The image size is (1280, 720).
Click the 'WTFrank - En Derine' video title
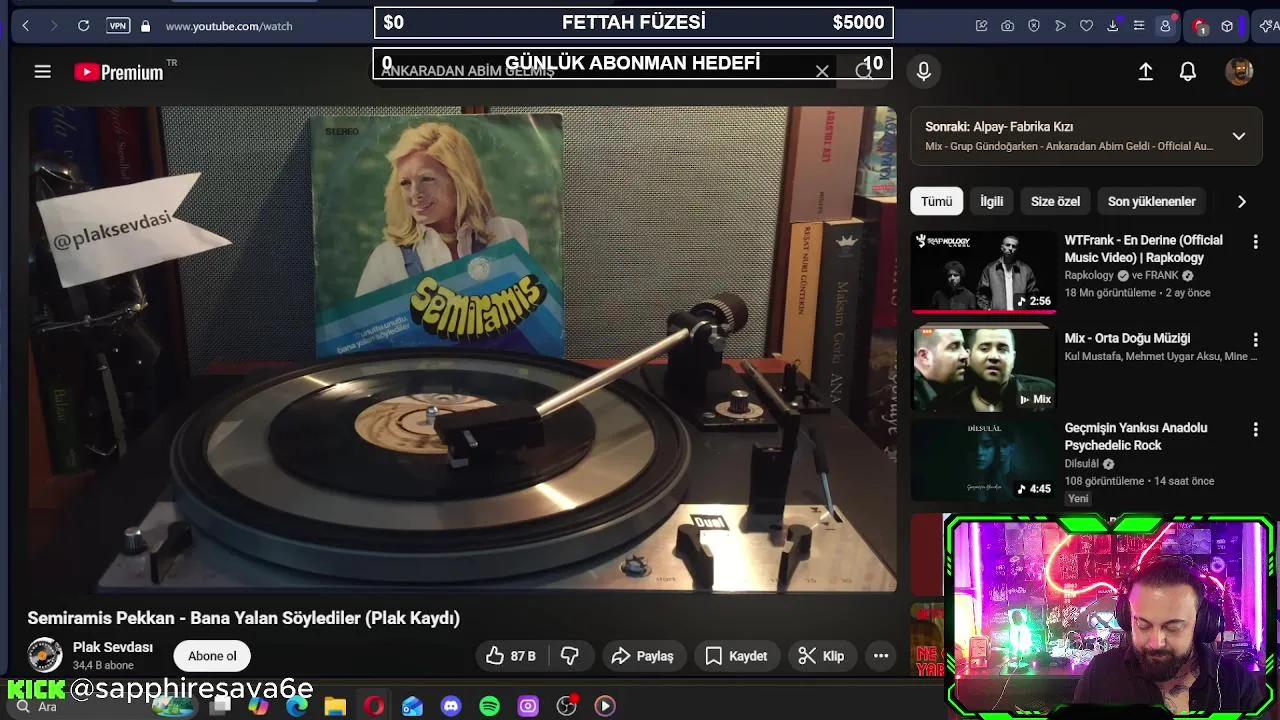(x=1143, y=249)
